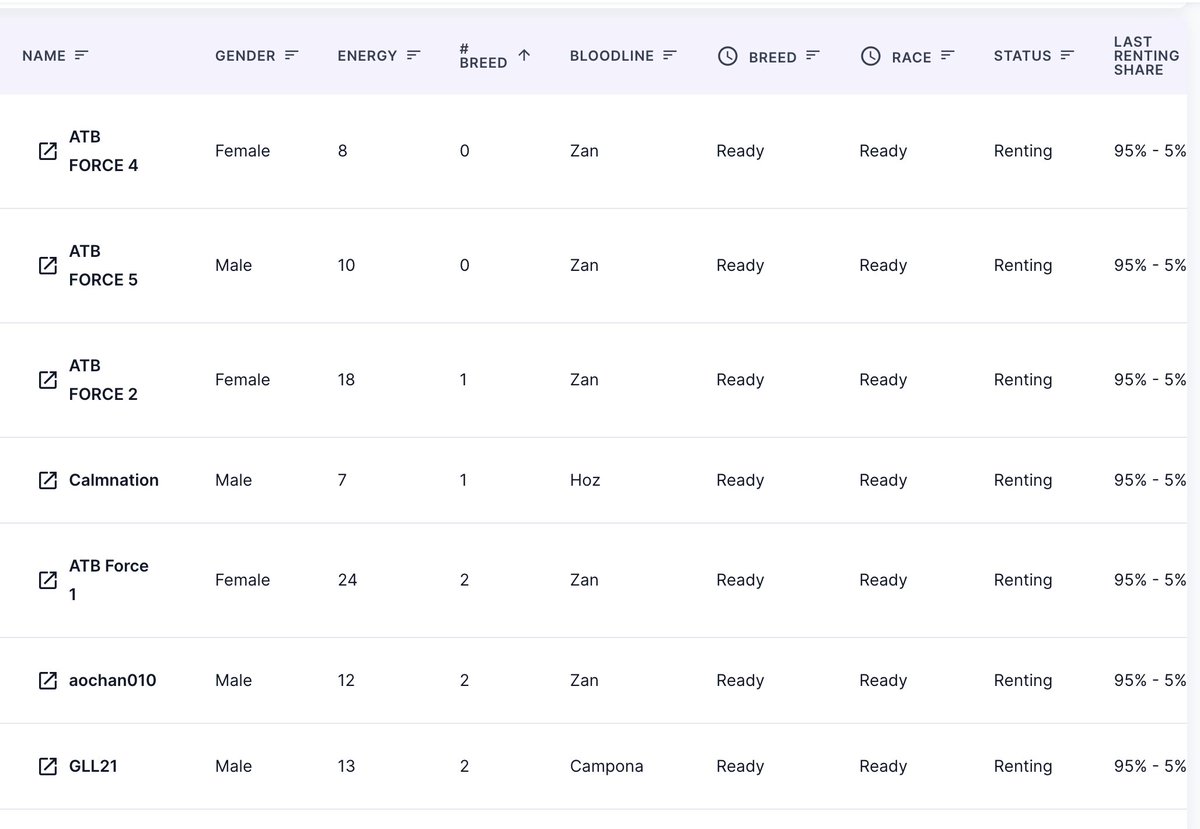The image size is (1200, 829).
Task: Open ATB FORCE 4 external link icon
Action: point(47,151)
